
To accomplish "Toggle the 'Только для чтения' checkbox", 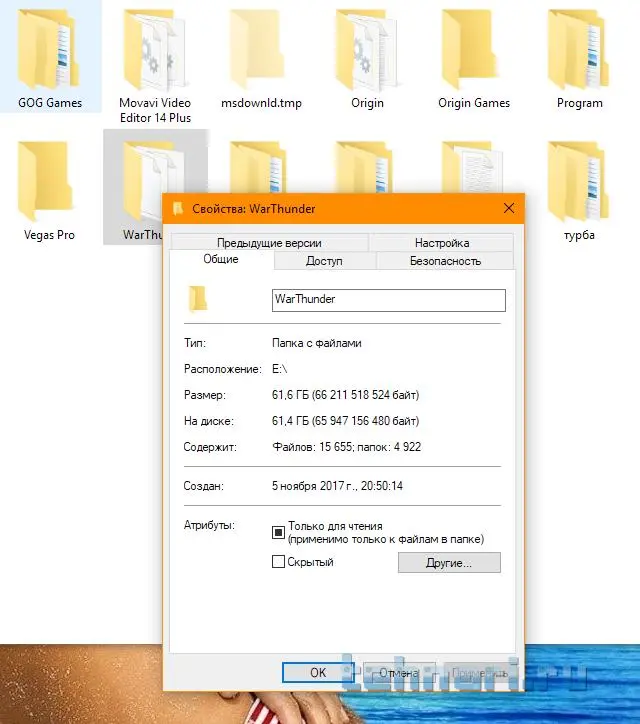I will [x=278, y=532].
